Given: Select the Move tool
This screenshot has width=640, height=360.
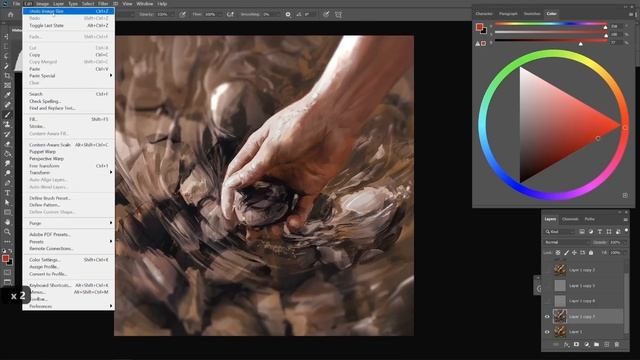Looking at the screenshot, I should point(7,36).
